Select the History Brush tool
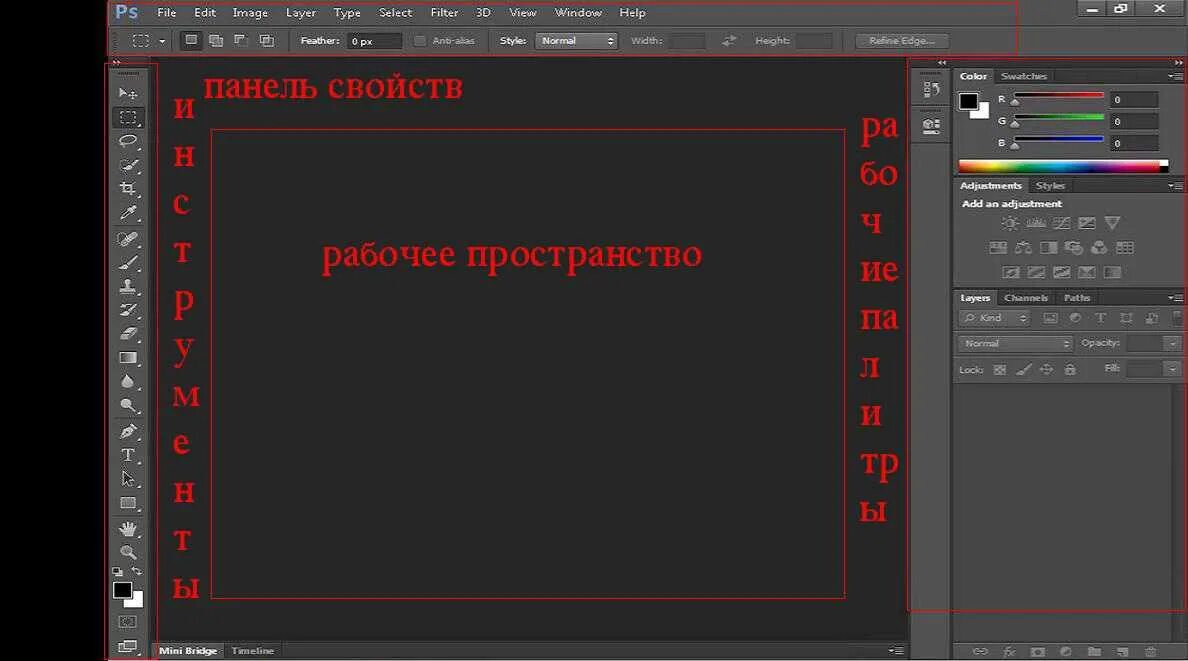Viewport: 1188px width, 661px height. [x=127, y=310]
